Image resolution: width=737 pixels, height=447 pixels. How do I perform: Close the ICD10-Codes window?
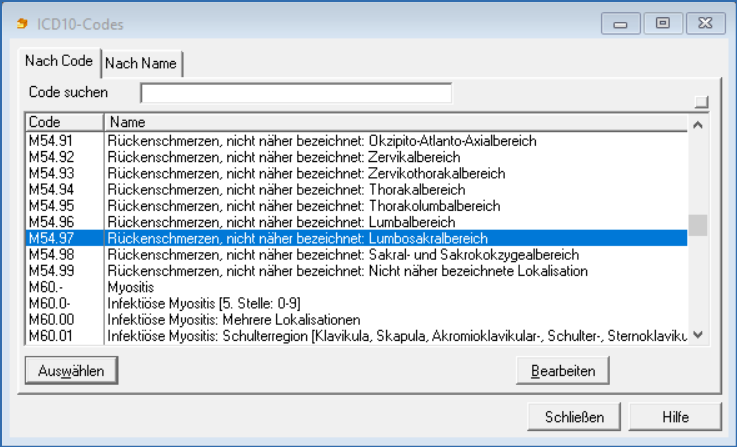706,24
